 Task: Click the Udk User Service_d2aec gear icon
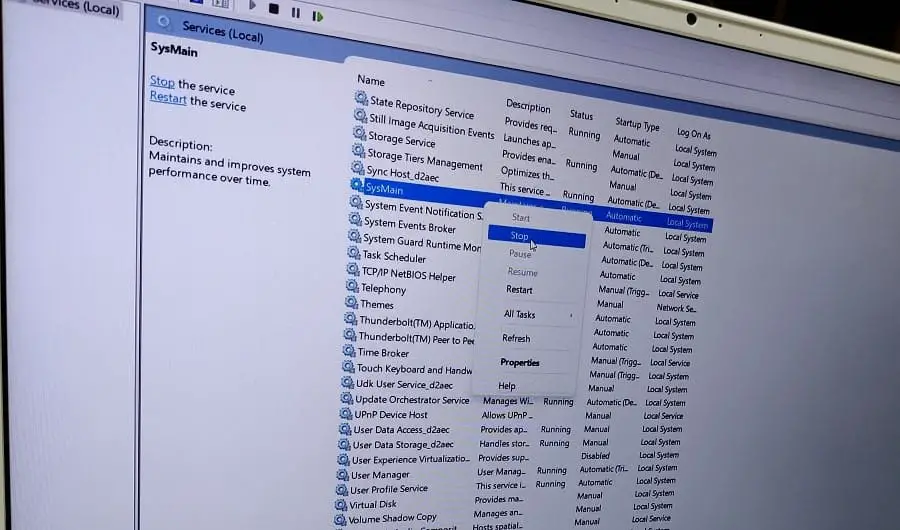tap(347, 382)
